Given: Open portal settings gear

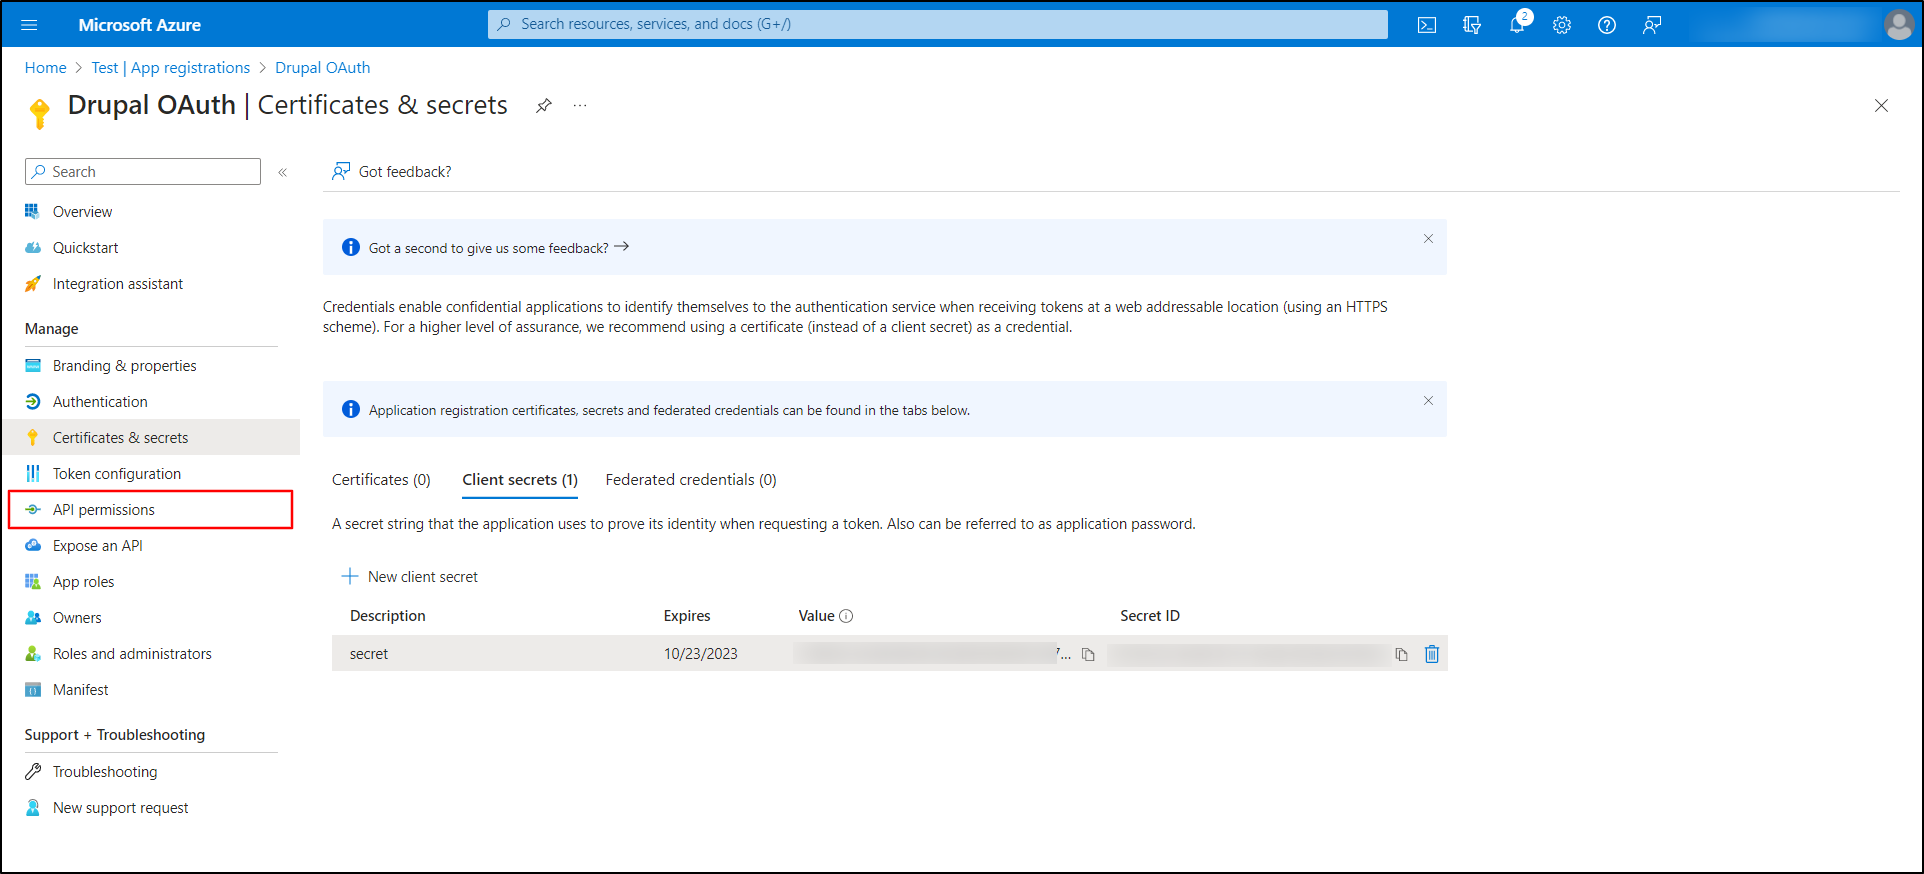Looking at the screenshot, I should click(x=1562, y=25).
